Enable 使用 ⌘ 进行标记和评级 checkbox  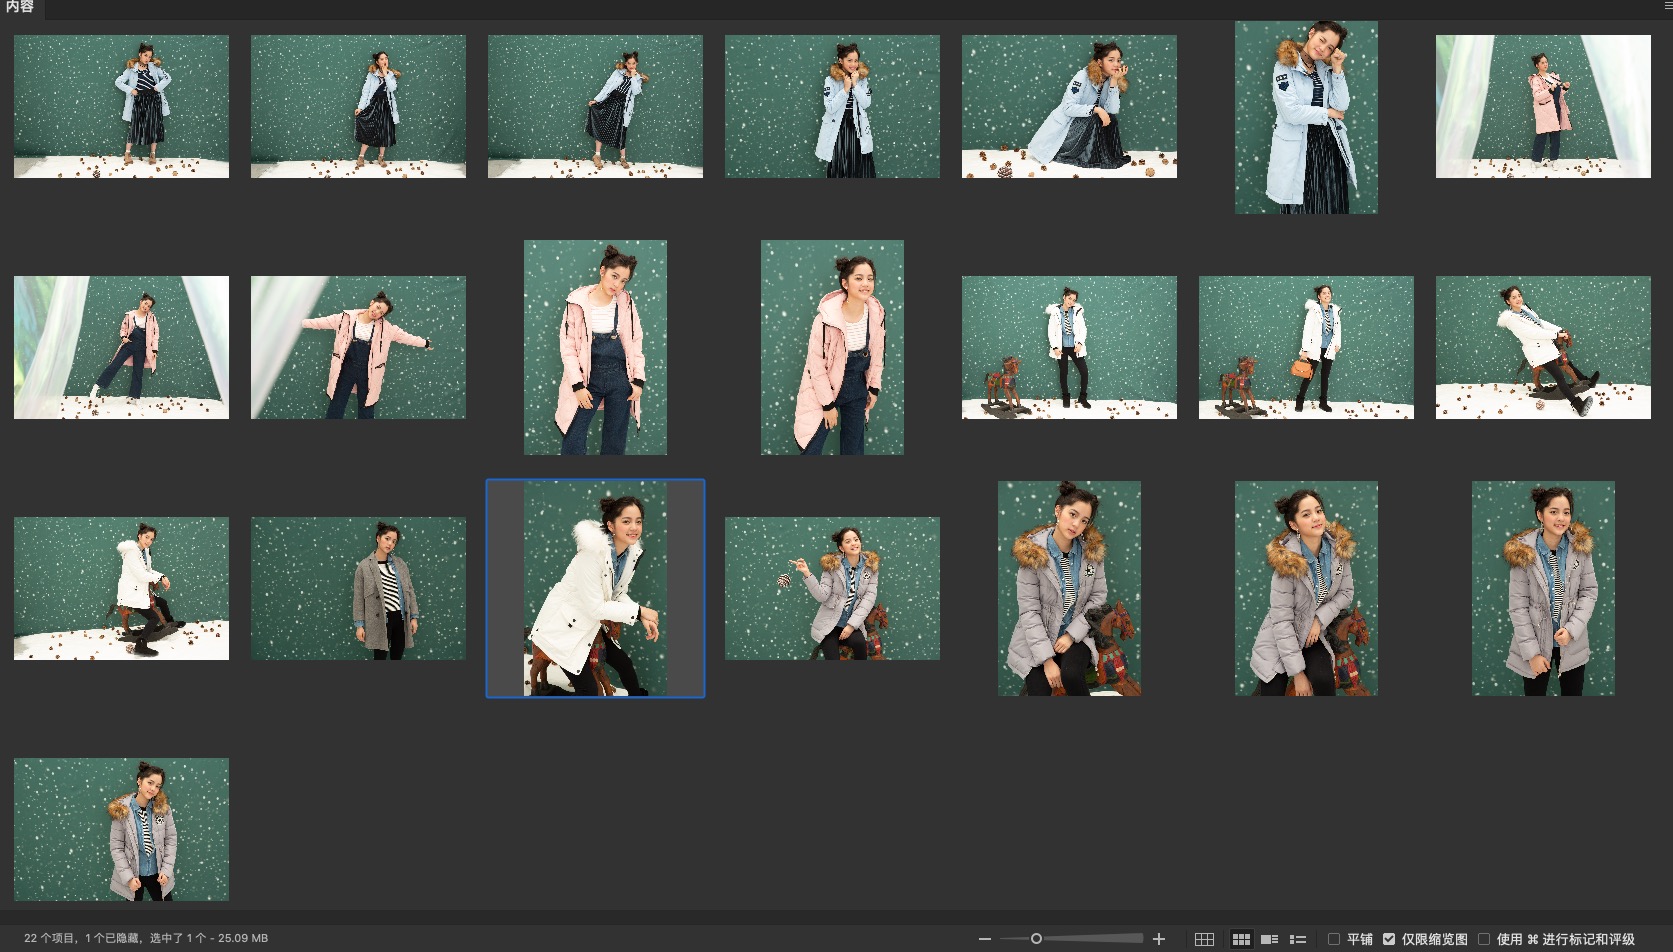coord(1484,939)
